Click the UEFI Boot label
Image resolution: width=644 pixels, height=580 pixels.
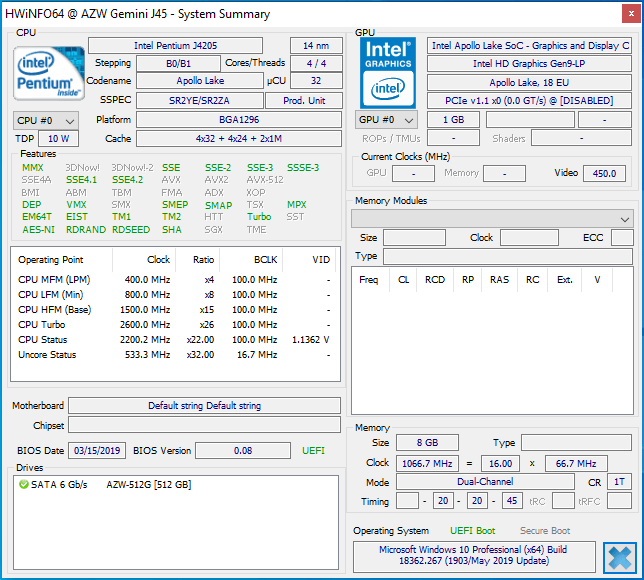coord(472,531)
